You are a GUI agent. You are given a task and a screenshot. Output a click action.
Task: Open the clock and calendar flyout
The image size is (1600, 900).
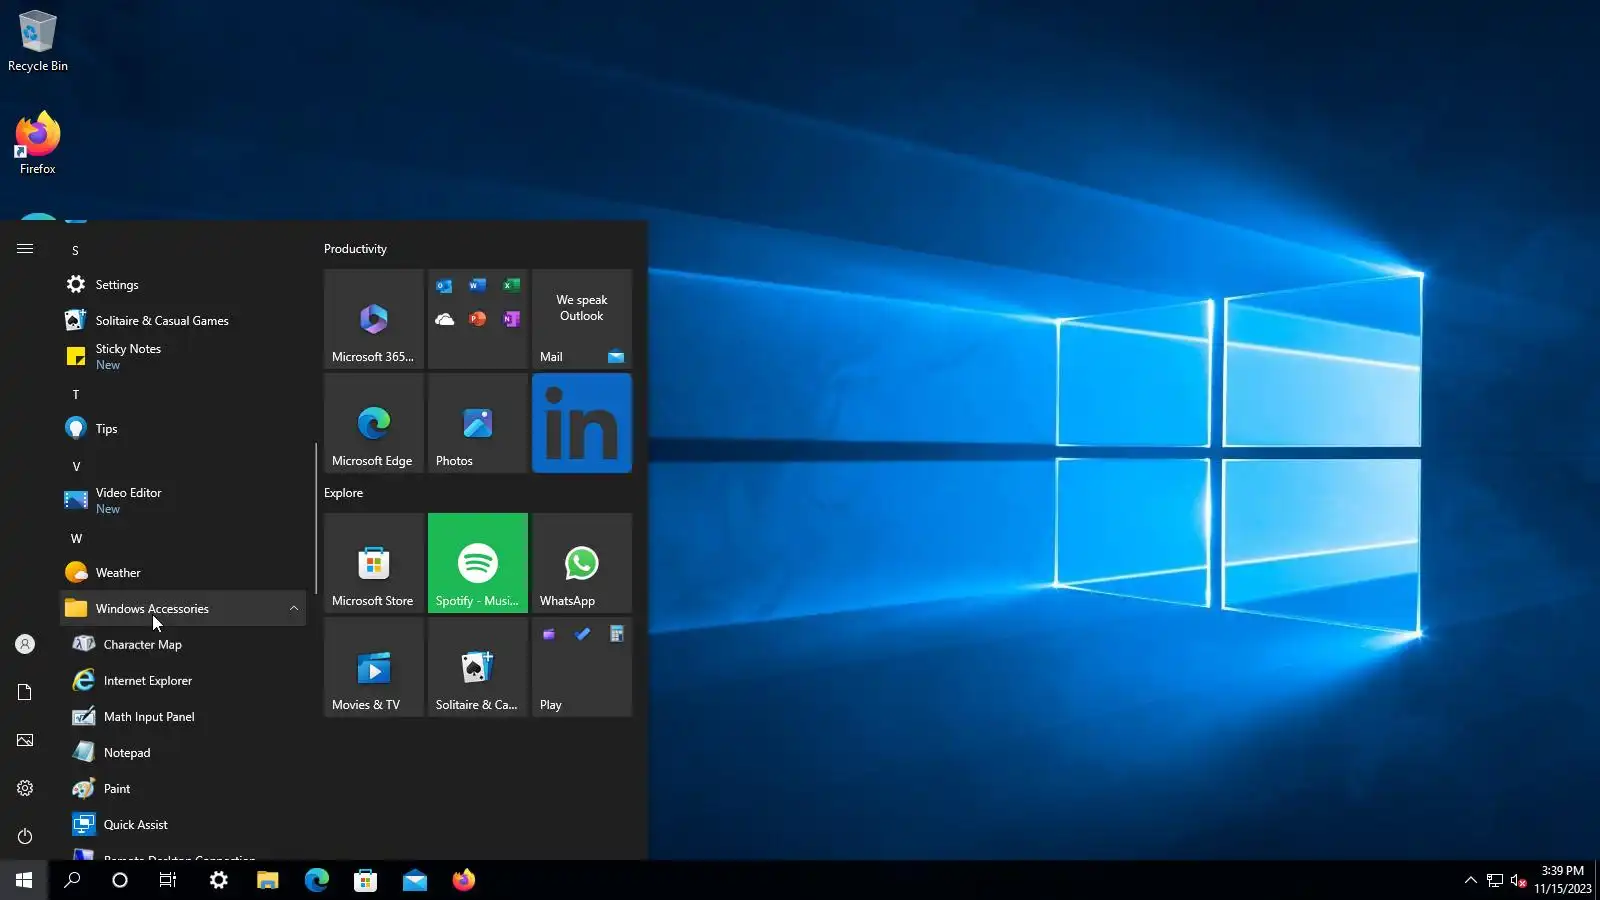click(x=1563, y=880)
